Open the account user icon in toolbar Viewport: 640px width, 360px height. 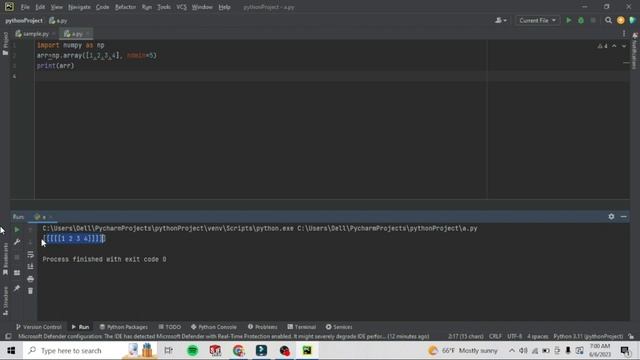tap(501, 20)
